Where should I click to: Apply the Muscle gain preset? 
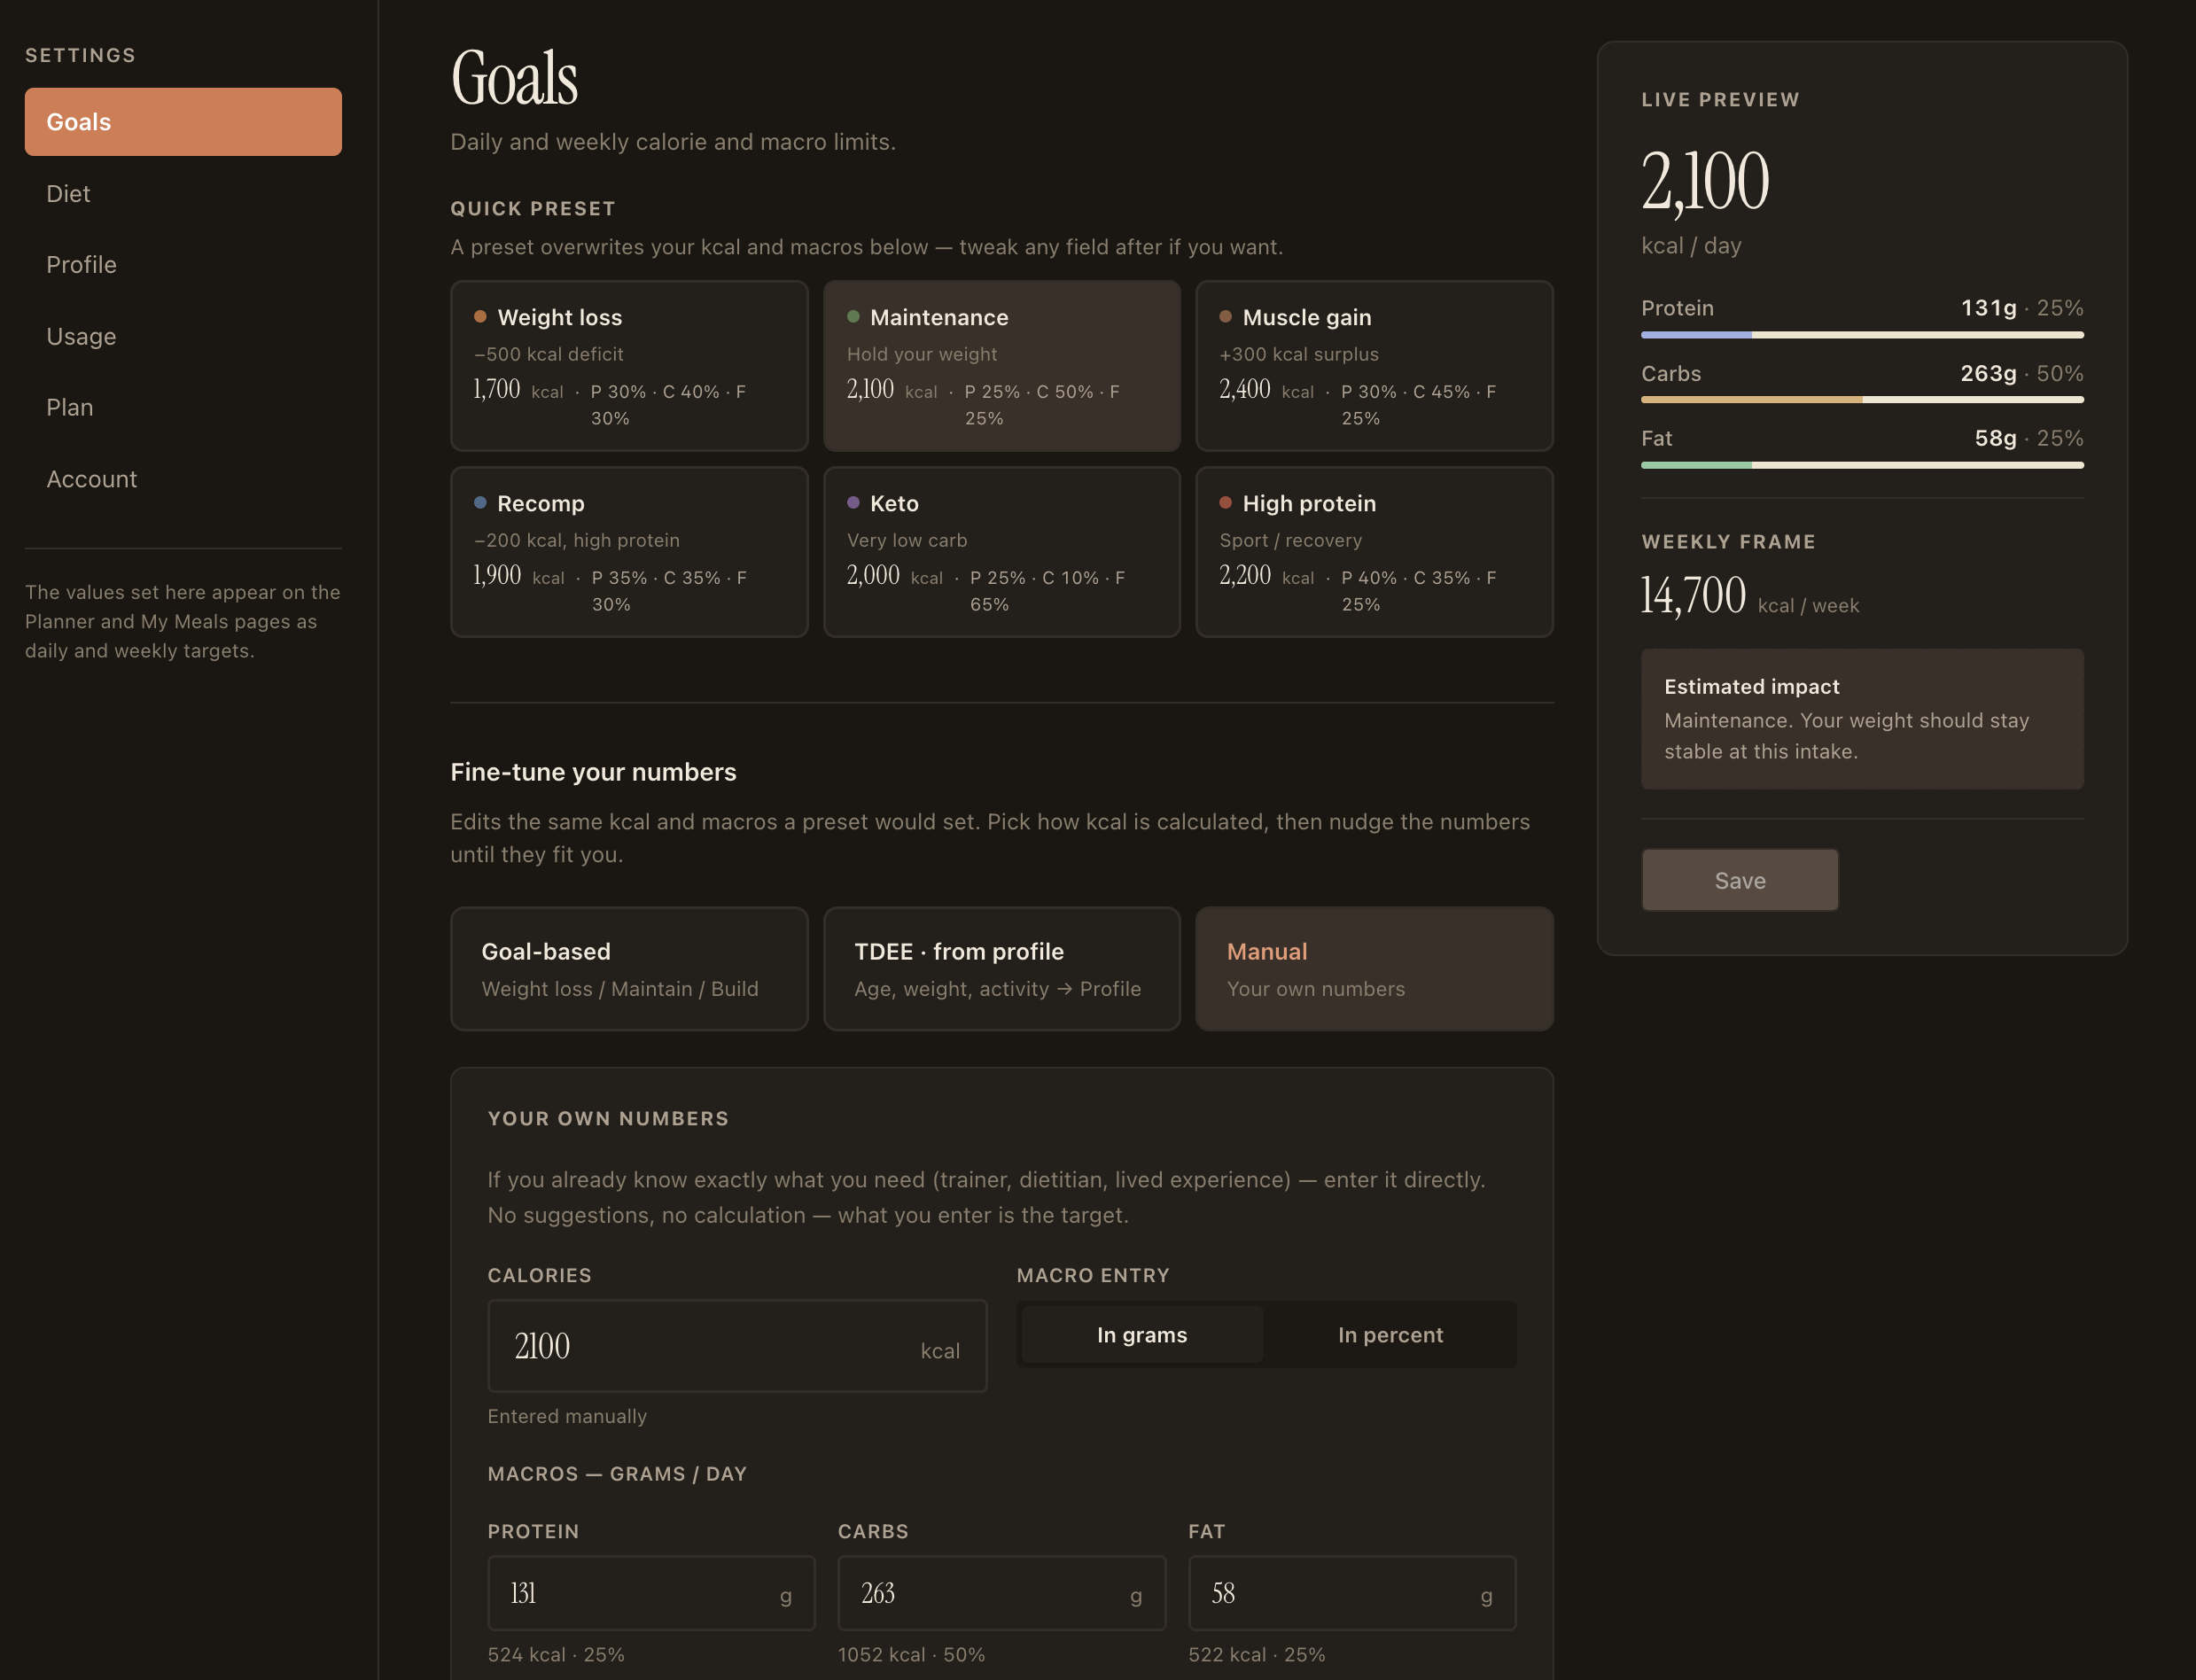[x=1374, y=366]
